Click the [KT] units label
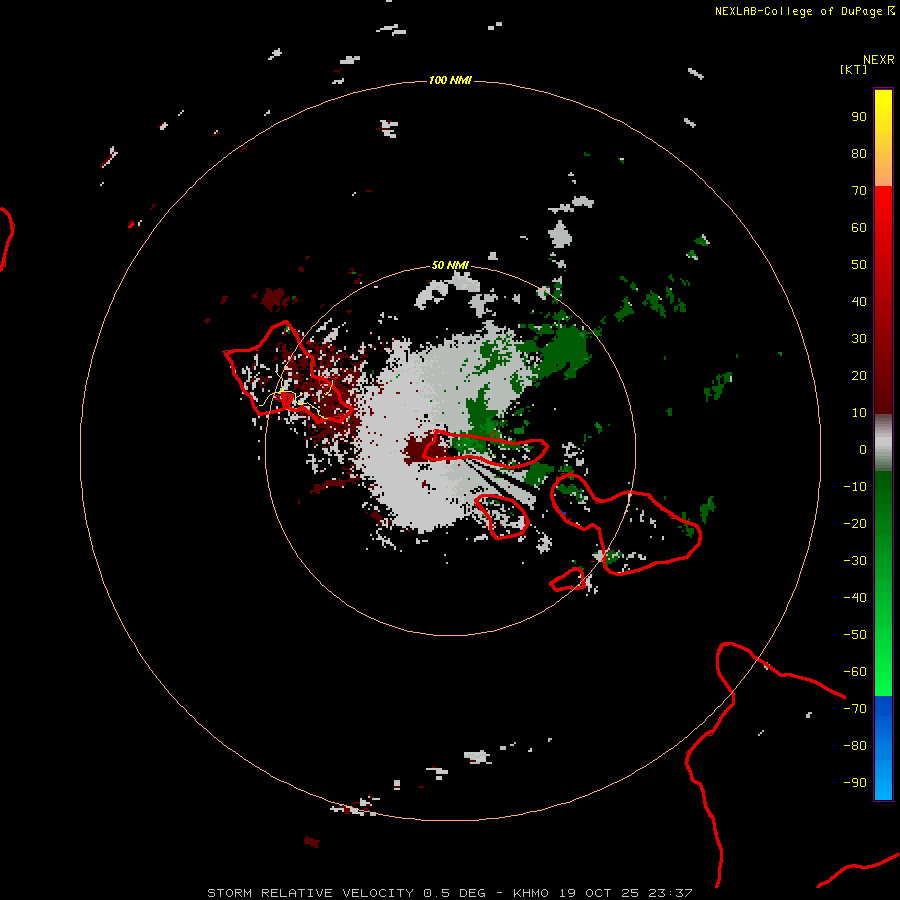Viewport: 900px width, 900px height. [854, 69]
